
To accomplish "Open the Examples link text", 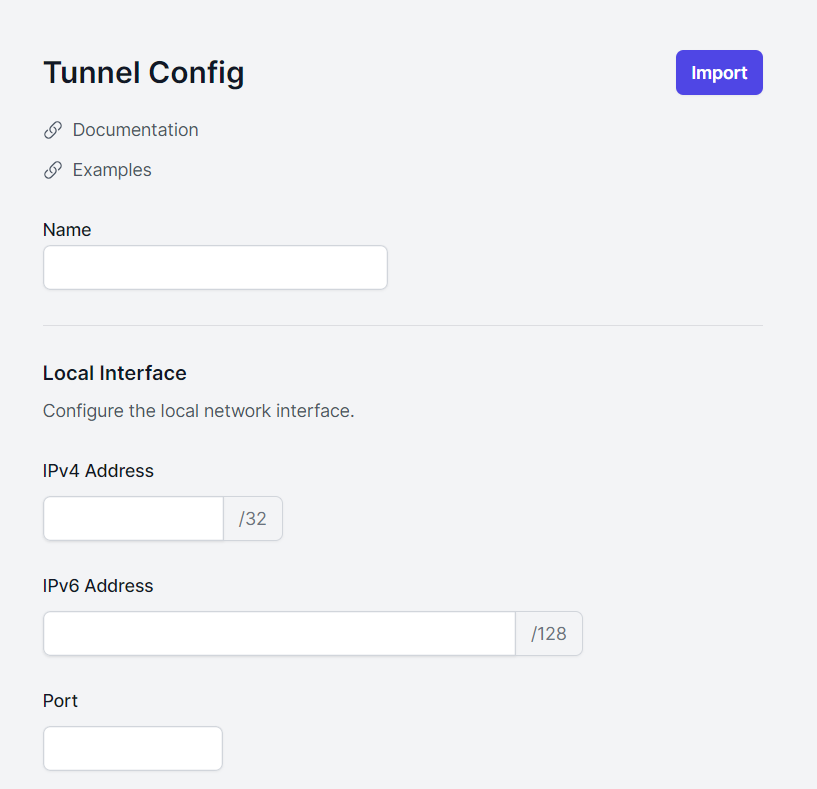I will point(112,170).
